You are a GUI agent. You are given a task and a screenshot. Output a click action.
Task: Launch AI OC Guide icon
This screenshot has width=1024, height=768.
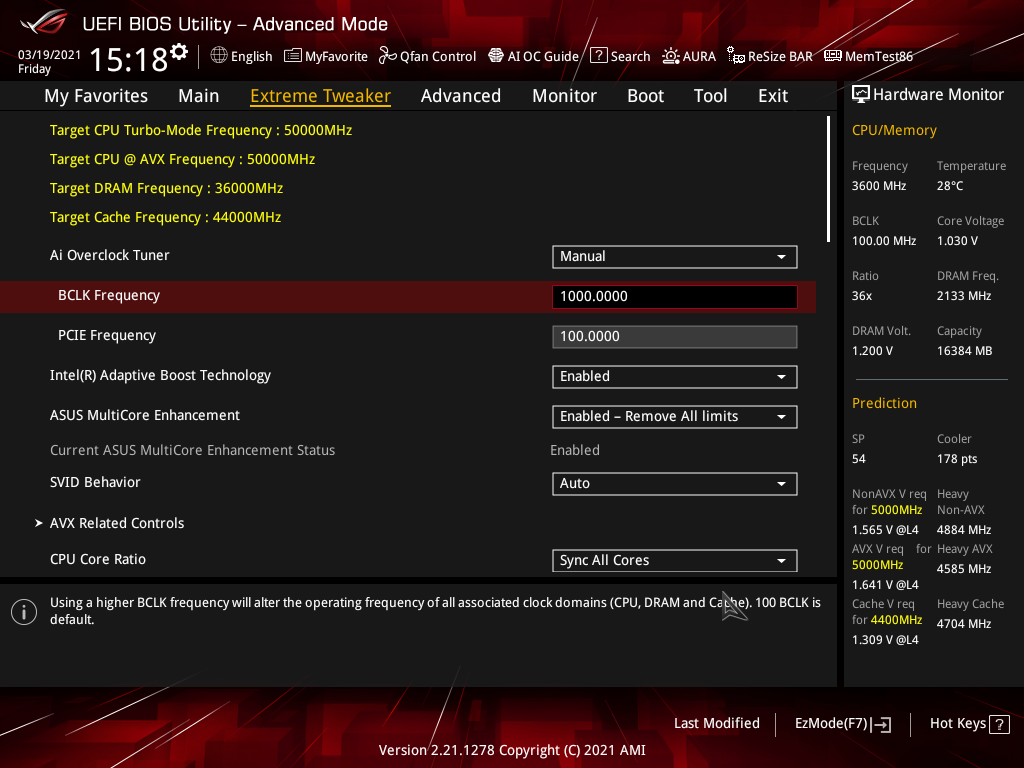click(496, 56)
